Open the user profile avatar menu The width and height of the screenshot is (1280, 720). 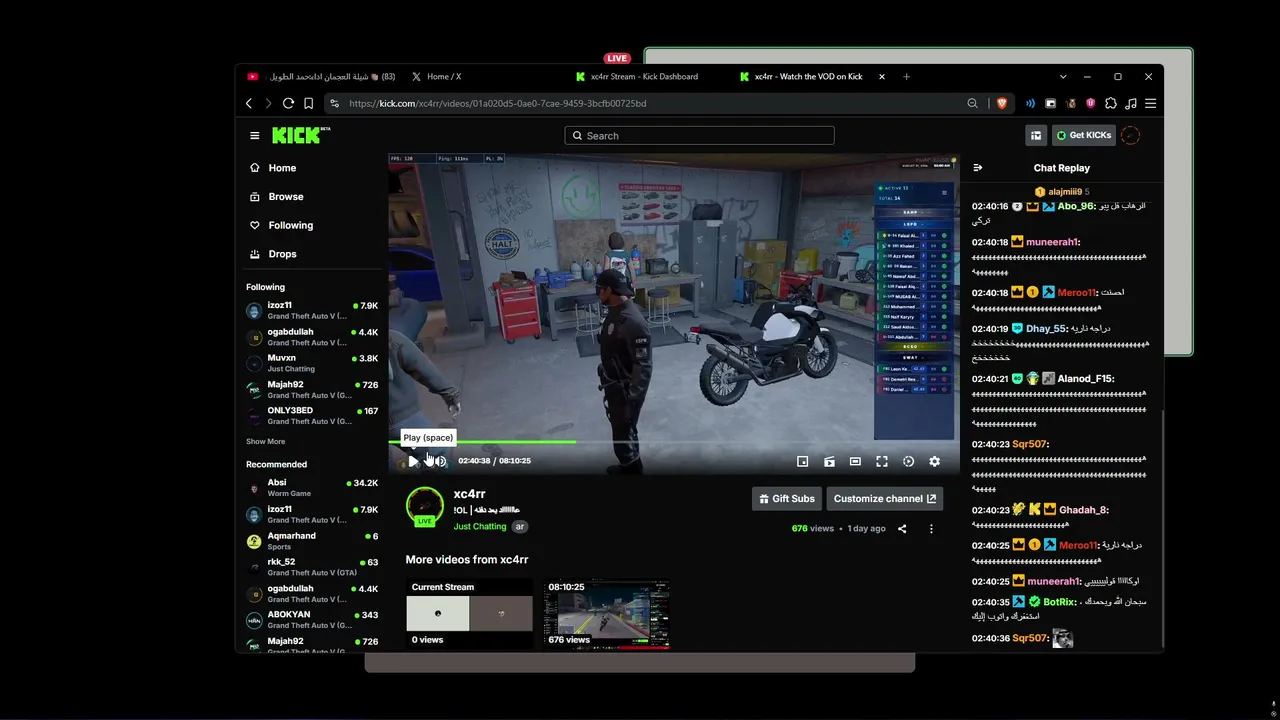1131,135
